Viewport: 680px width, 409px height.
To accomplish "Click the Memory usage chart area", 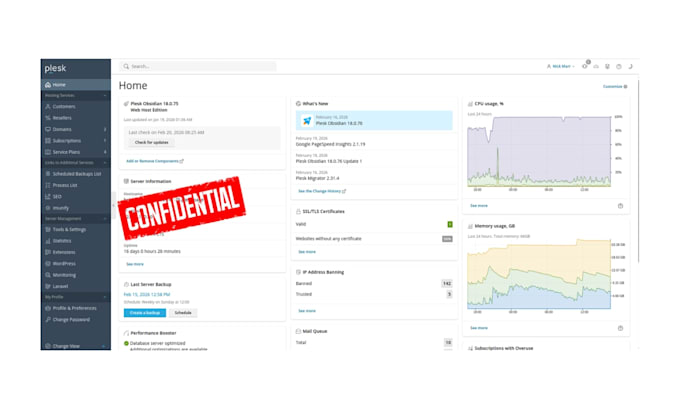I will (539, 274).
